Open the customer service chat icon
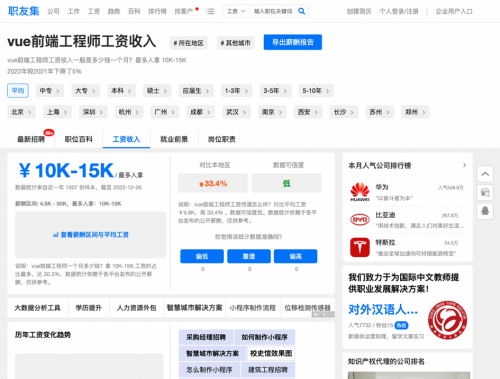 tap(485, 192)
